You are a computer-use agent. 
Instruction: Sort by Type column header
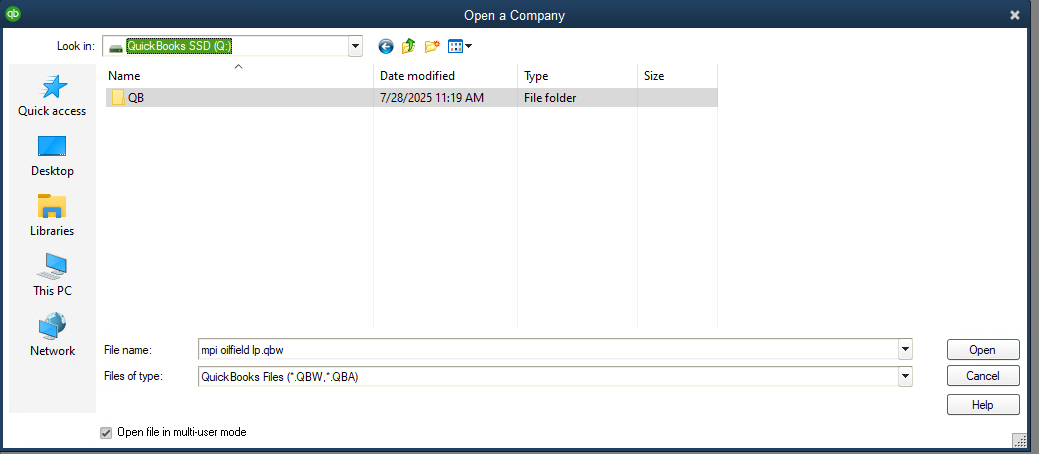[577, 76]
